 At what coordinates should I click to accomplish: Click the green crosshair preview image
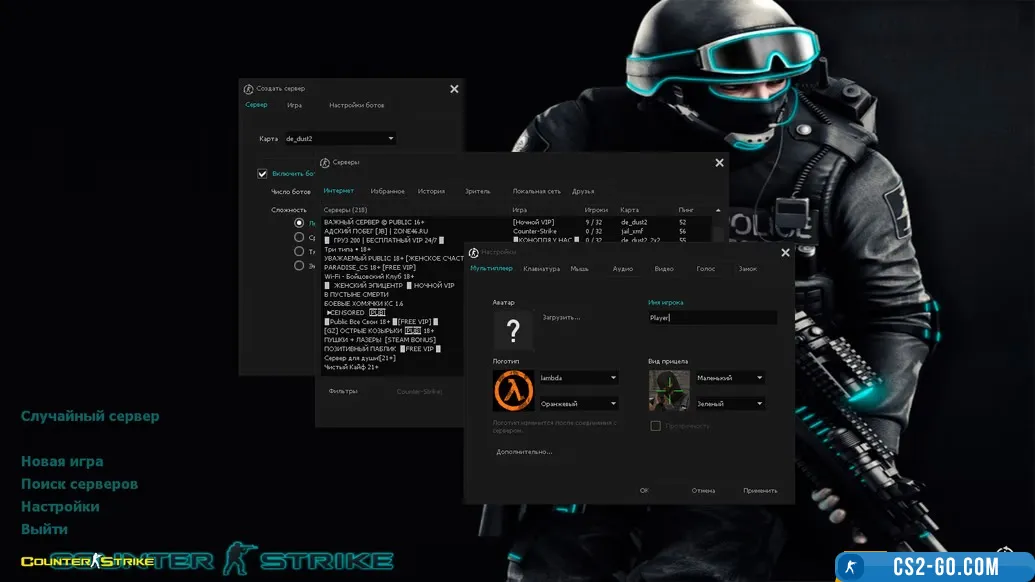point(669,390)
